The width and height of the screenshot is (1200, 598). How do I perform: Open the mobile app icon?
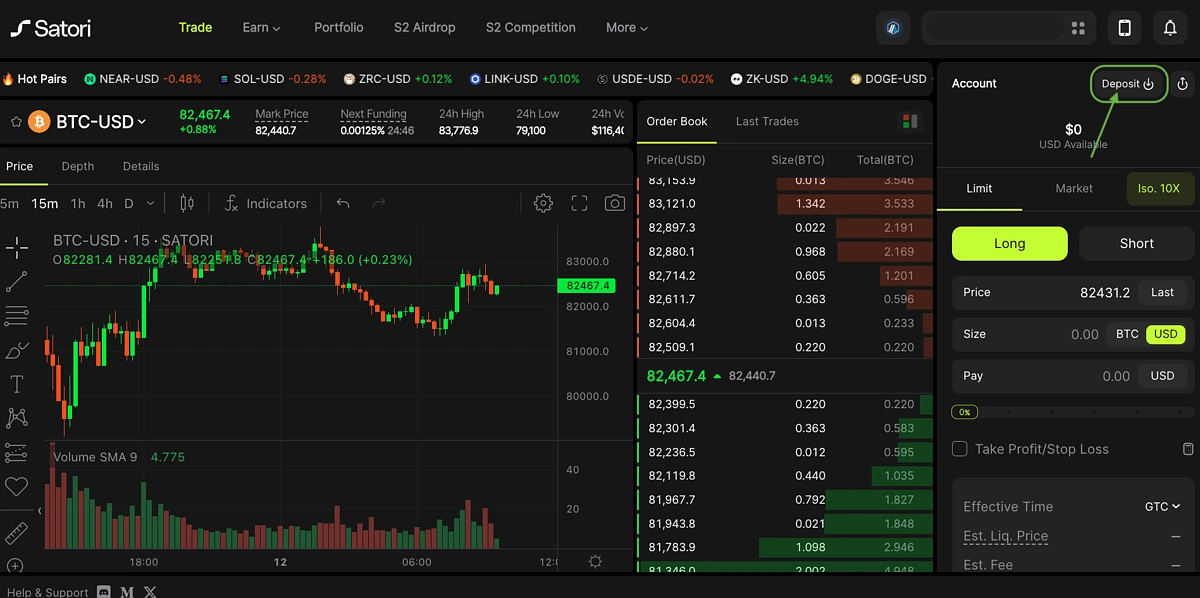coord(1125,28)
